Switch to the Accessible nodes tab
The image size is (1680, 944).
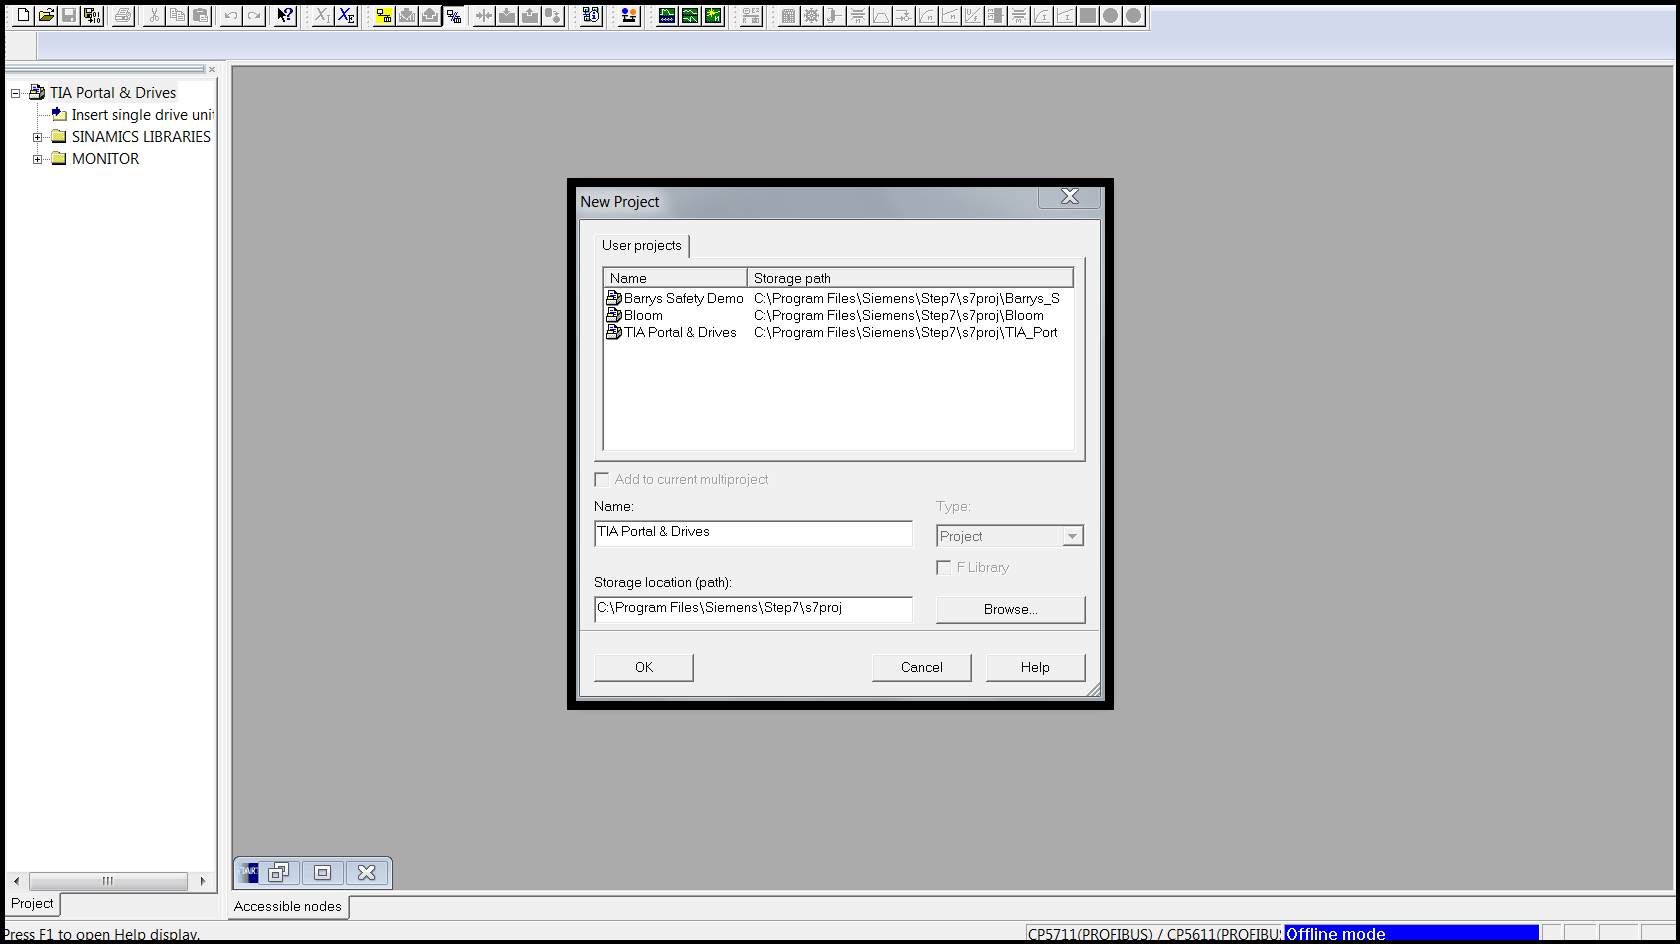pos(288,907)
